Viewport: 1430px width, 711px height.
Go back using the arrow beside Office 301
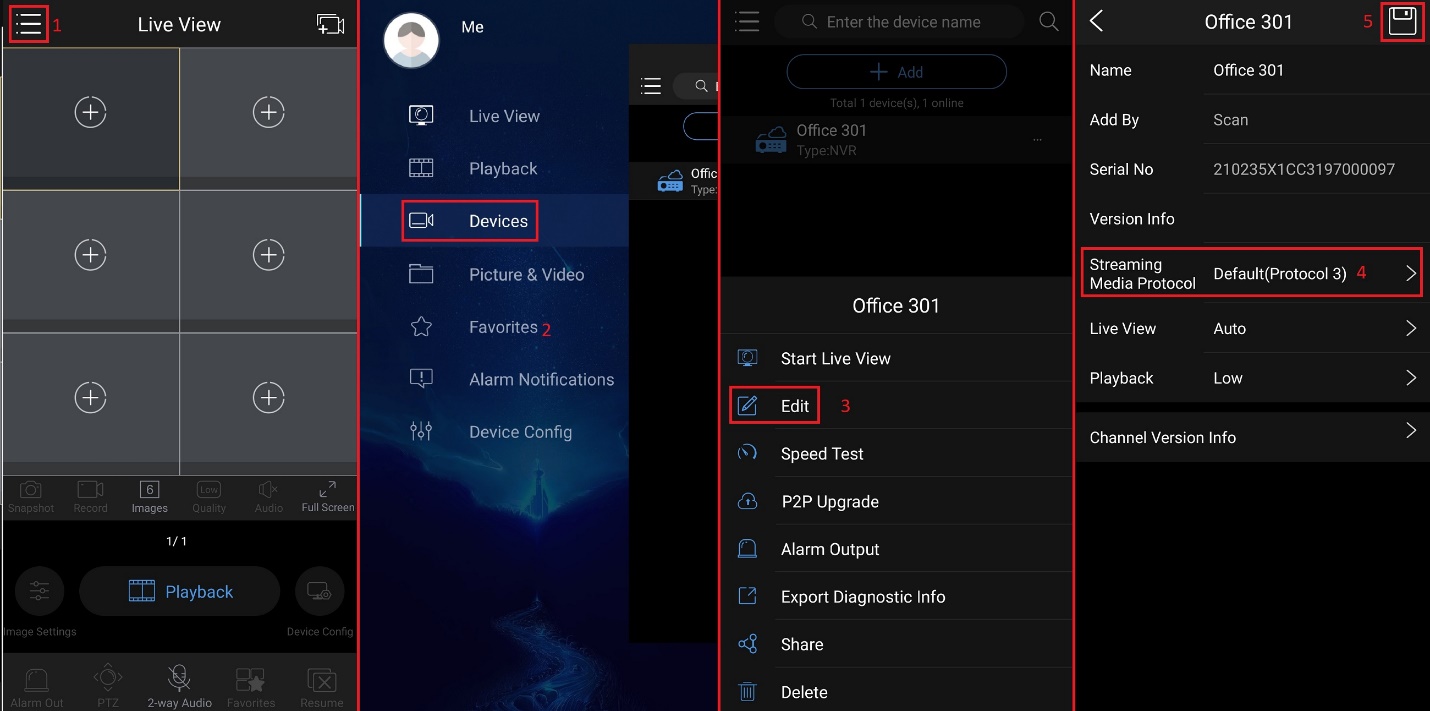(x=1097, y=22)
